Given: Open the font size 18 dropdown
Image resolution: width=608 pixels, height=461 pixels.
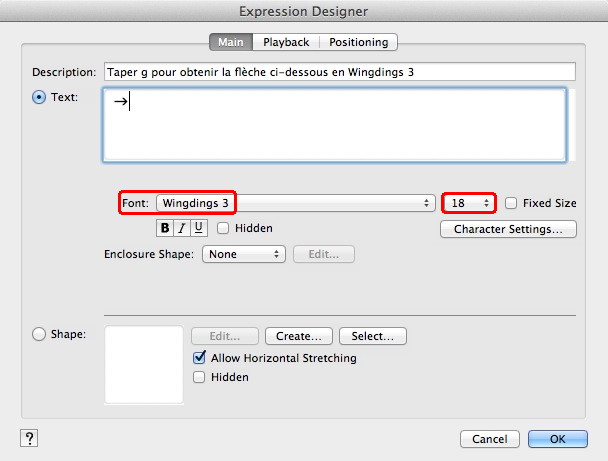Looking at the screenshot, I should [470, 203].
